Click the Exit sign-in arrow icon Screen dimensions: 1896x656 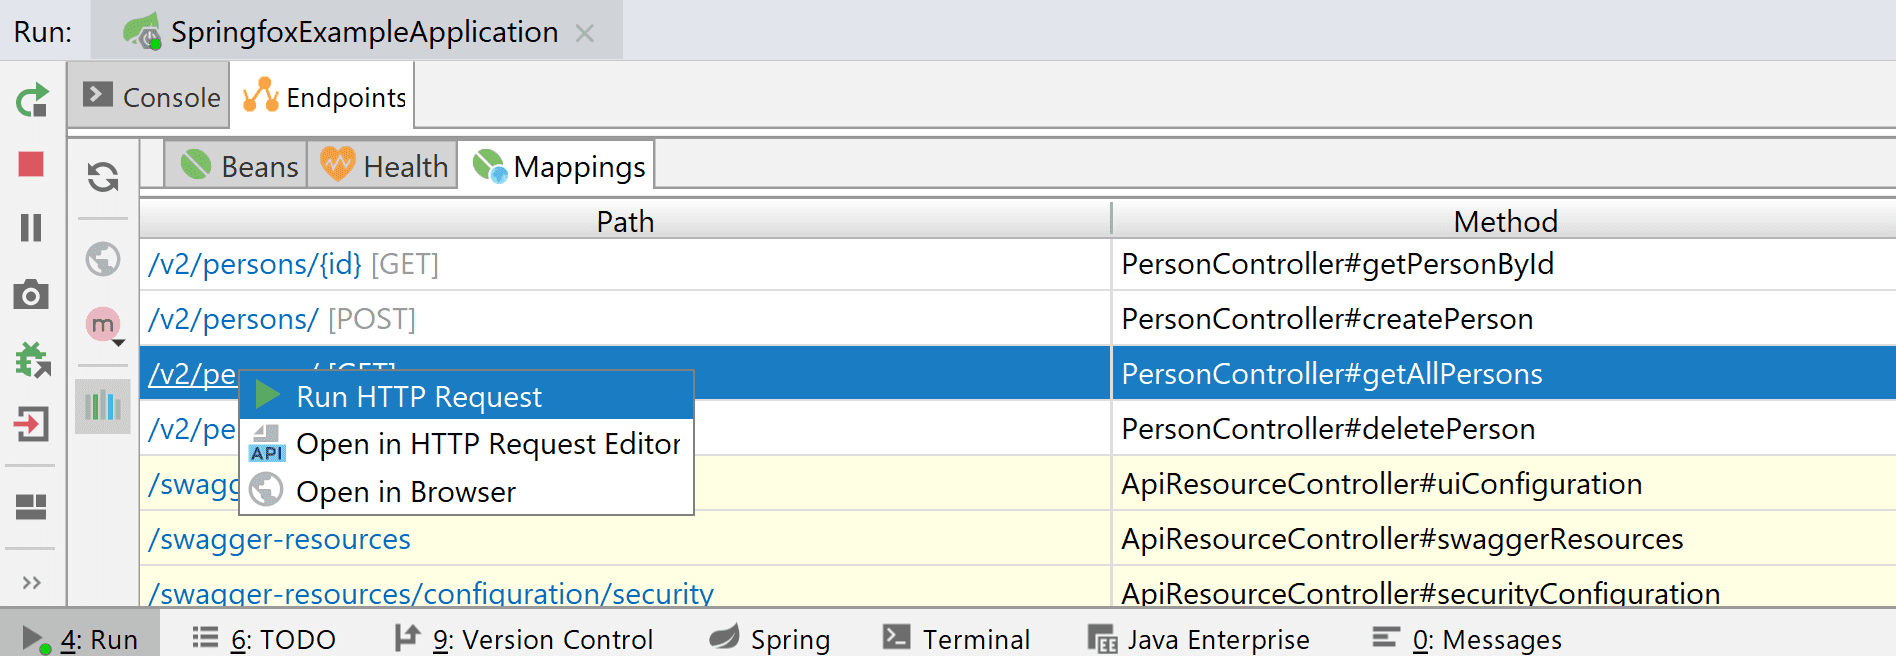32,424
